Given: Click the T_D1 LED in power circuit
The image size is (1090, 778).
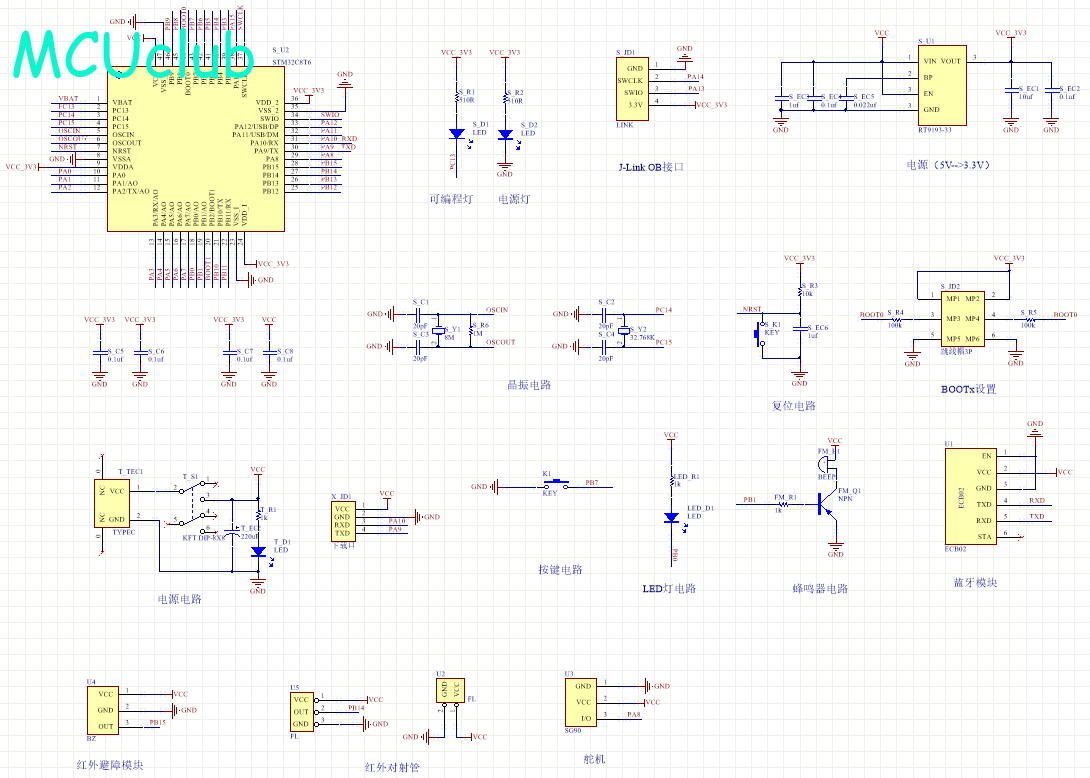Looking at the screenshot, I should [x=258, y=551].
